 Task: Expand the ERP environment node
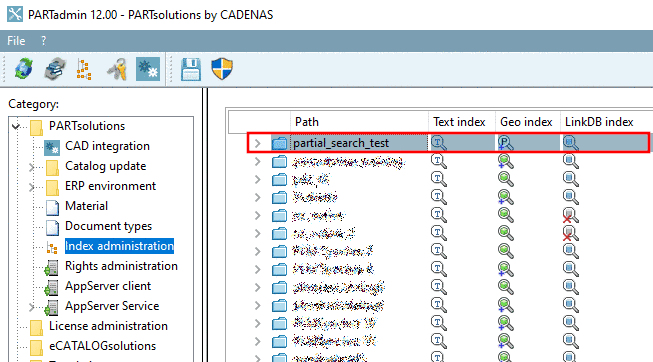pos(31,187)
